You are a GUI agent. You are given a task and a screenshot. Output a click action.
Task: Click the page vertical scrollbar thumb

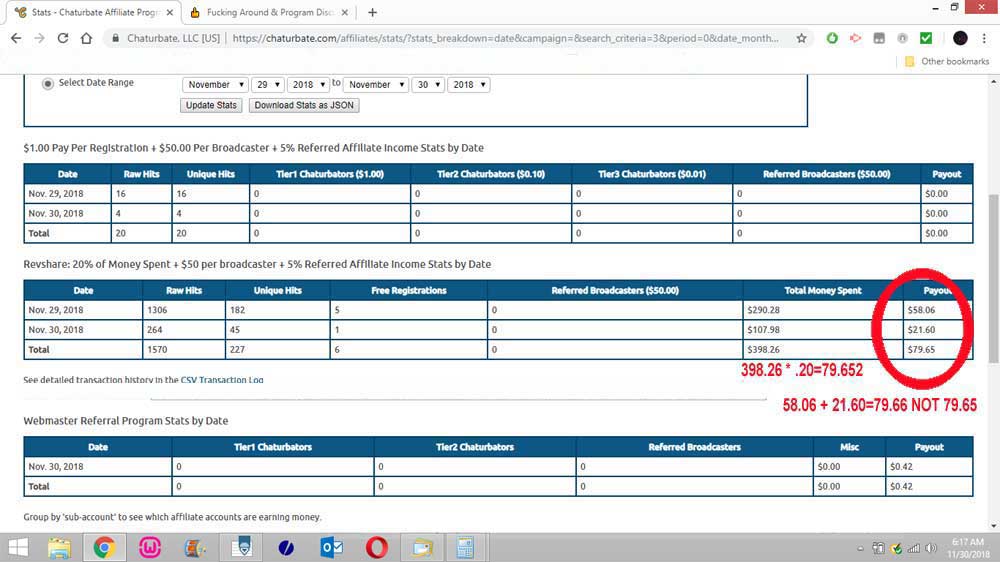tap(994, 279)
